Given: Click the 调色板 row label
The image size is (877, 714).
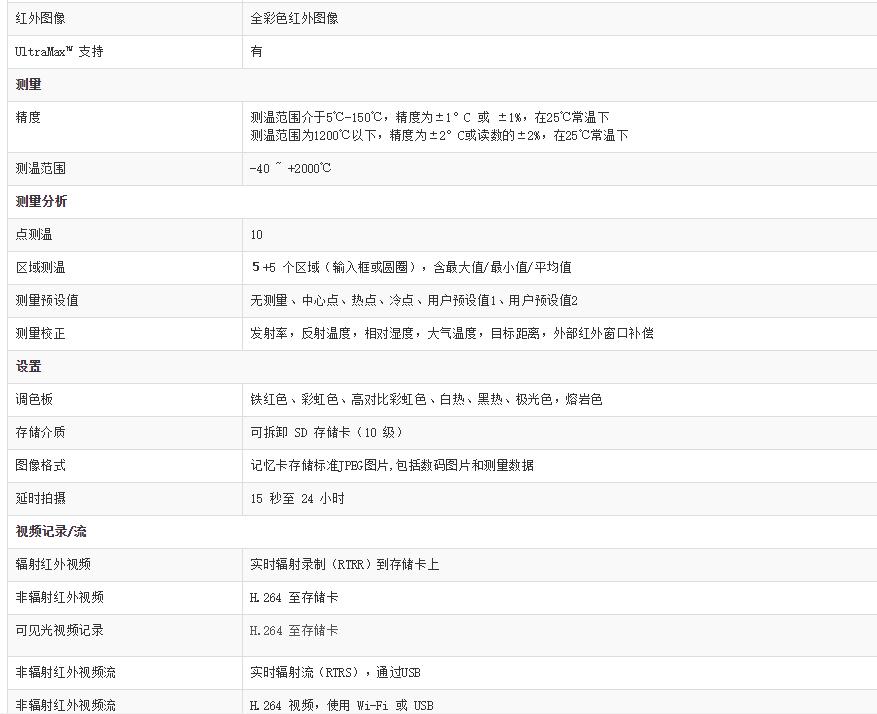Looking at the screenshot, I should 34,399.
